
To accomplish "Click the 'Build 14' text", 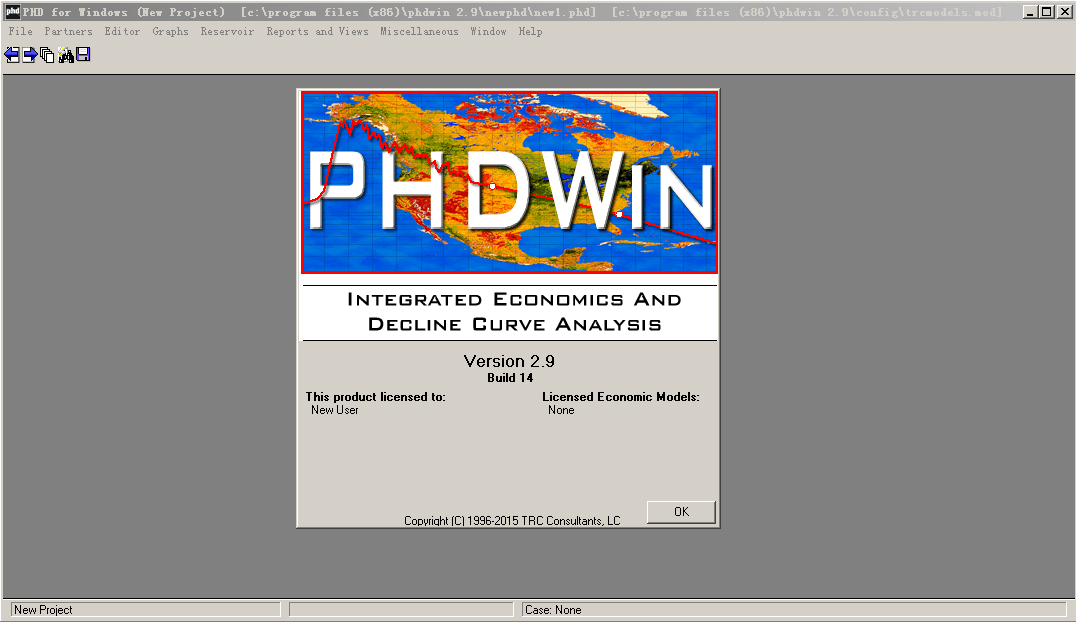I will (x=510, y=378).
